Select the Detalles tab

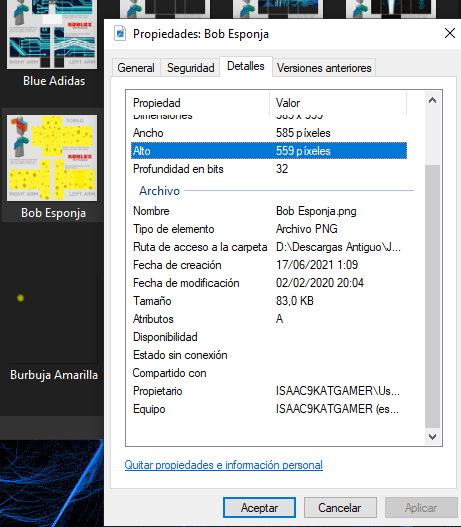[246, 66]
